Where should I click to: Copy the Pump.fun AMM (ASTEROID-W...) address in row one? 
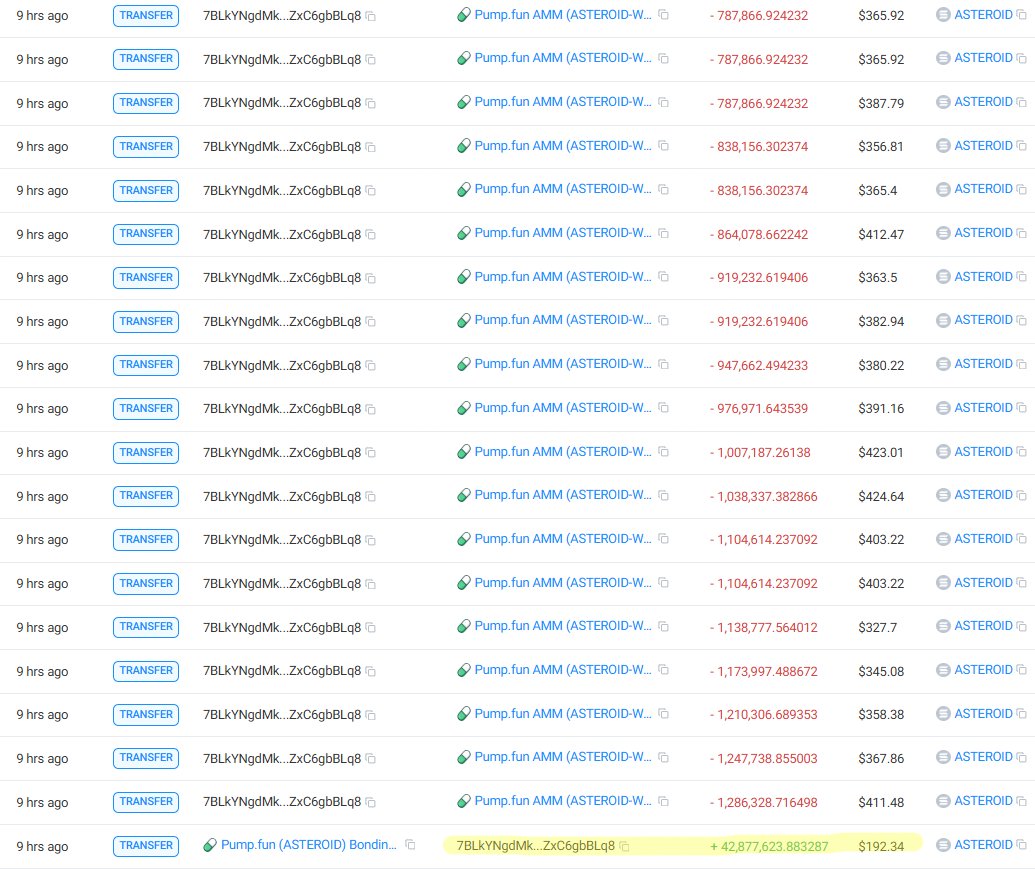(x=663, y=15)
